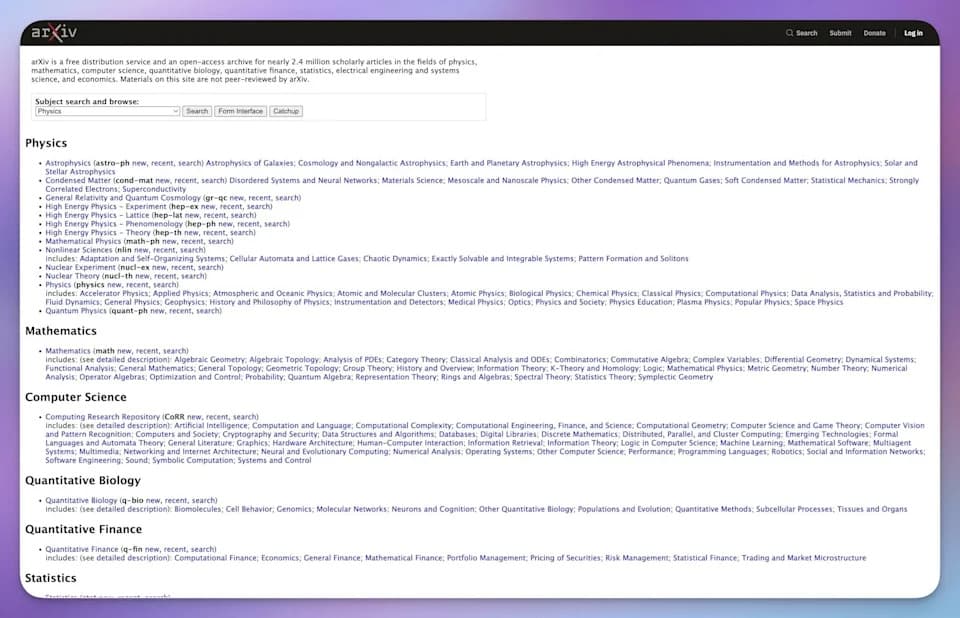The height and width of the screenshot is (618, 960).
Task: Open the Mathematics (math) archive link
Action: tap(68, 351)
